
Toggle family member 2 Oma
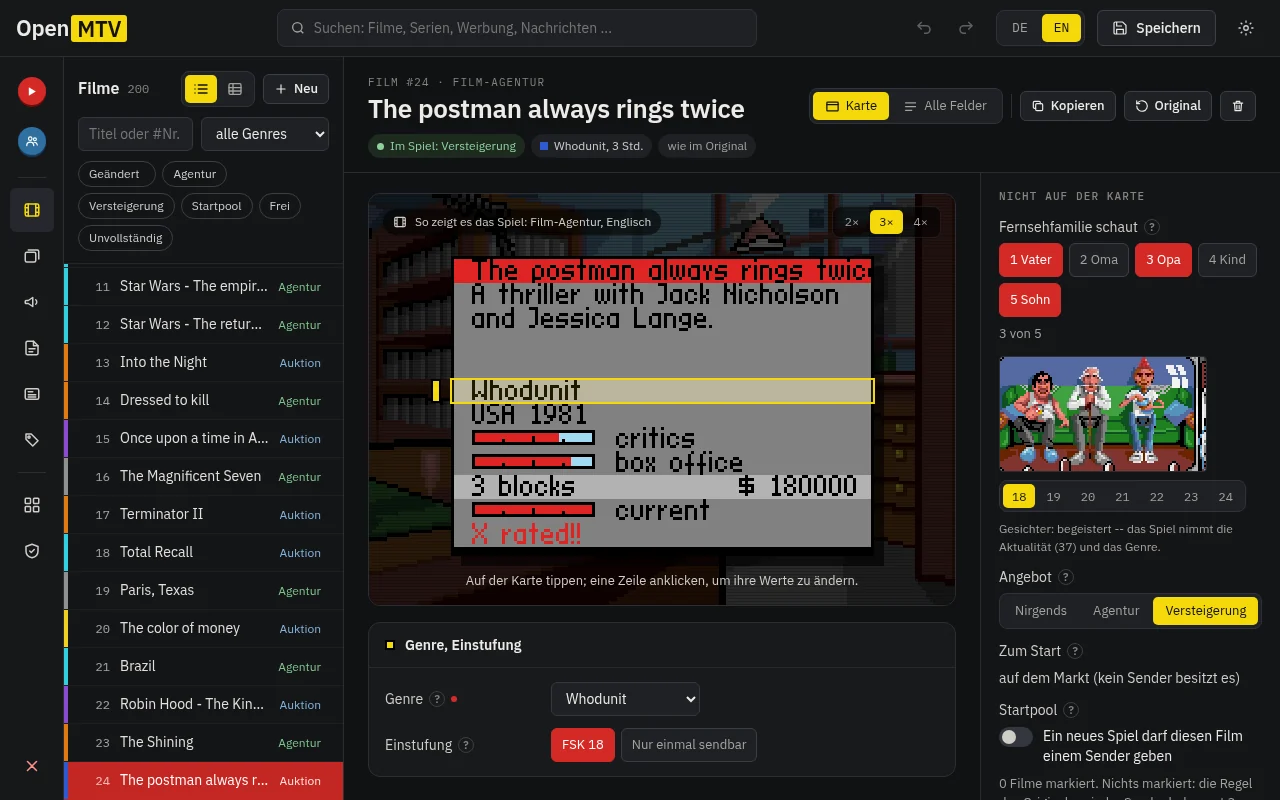[1099, 260]
